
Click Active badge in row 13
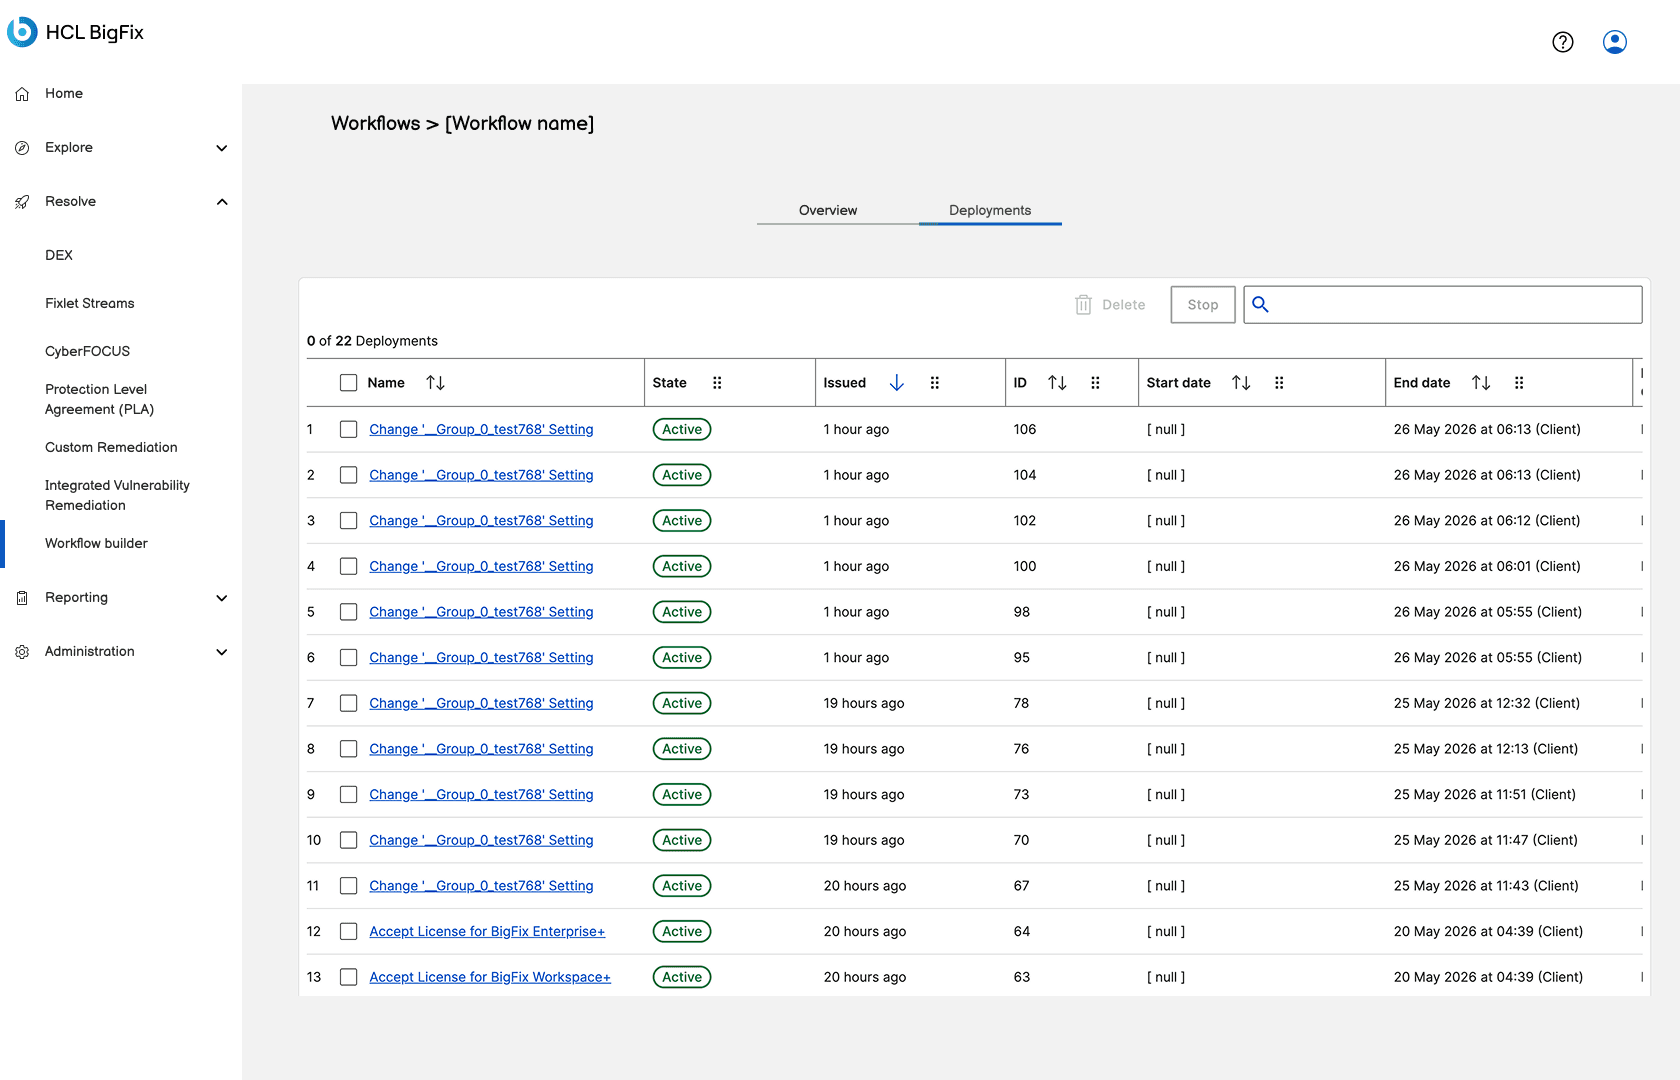[682, 978]
